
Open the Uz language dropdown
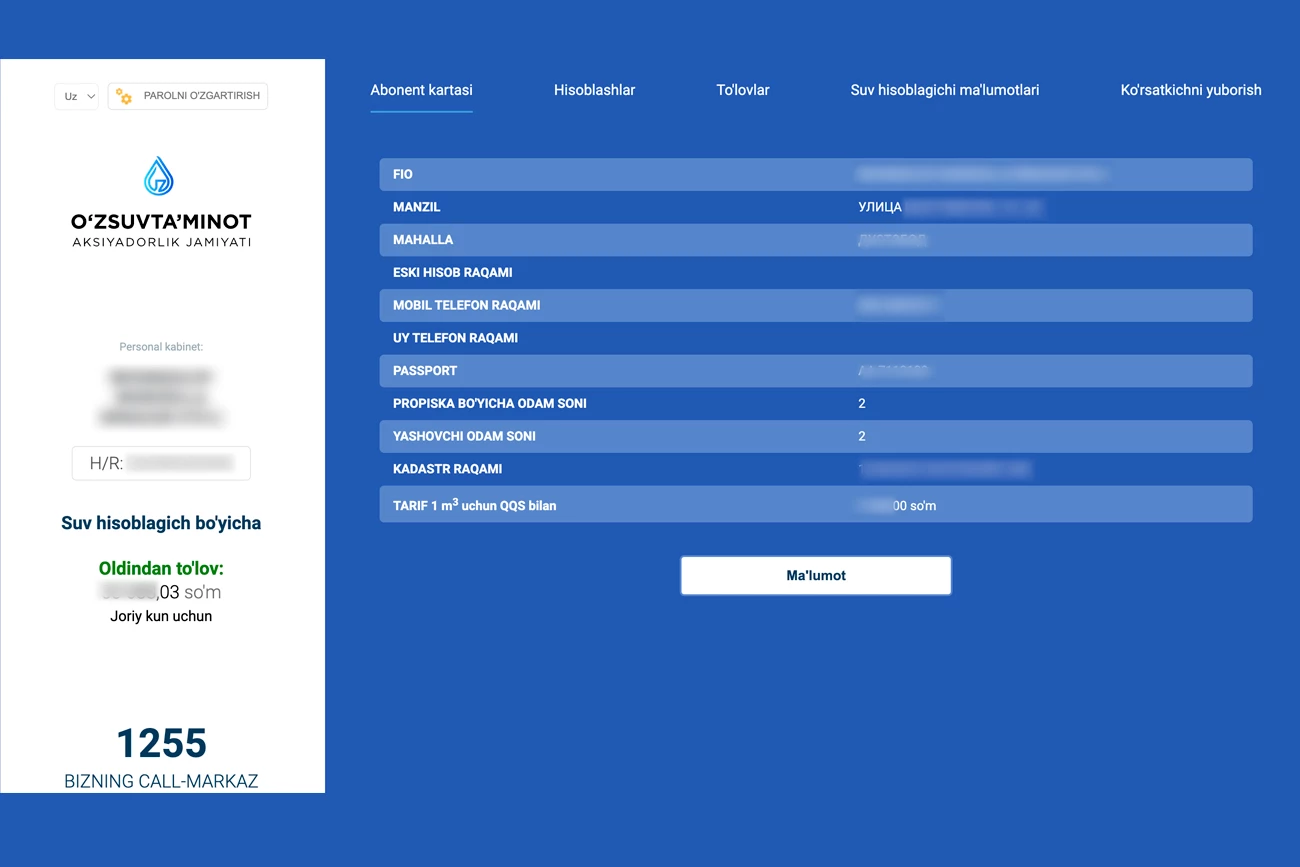pyautogui.click(x=76, y=96)
